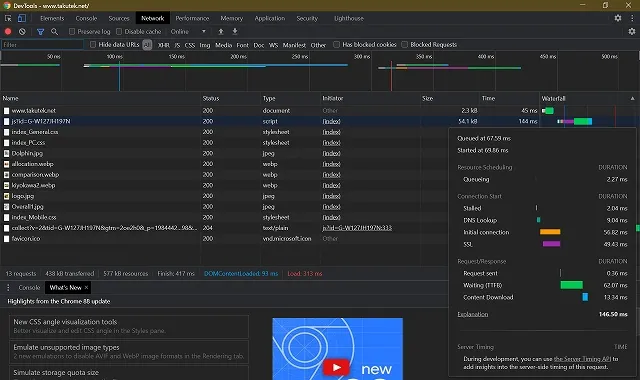
Task: Click the allocation.webp file icon
Action: 7,164
